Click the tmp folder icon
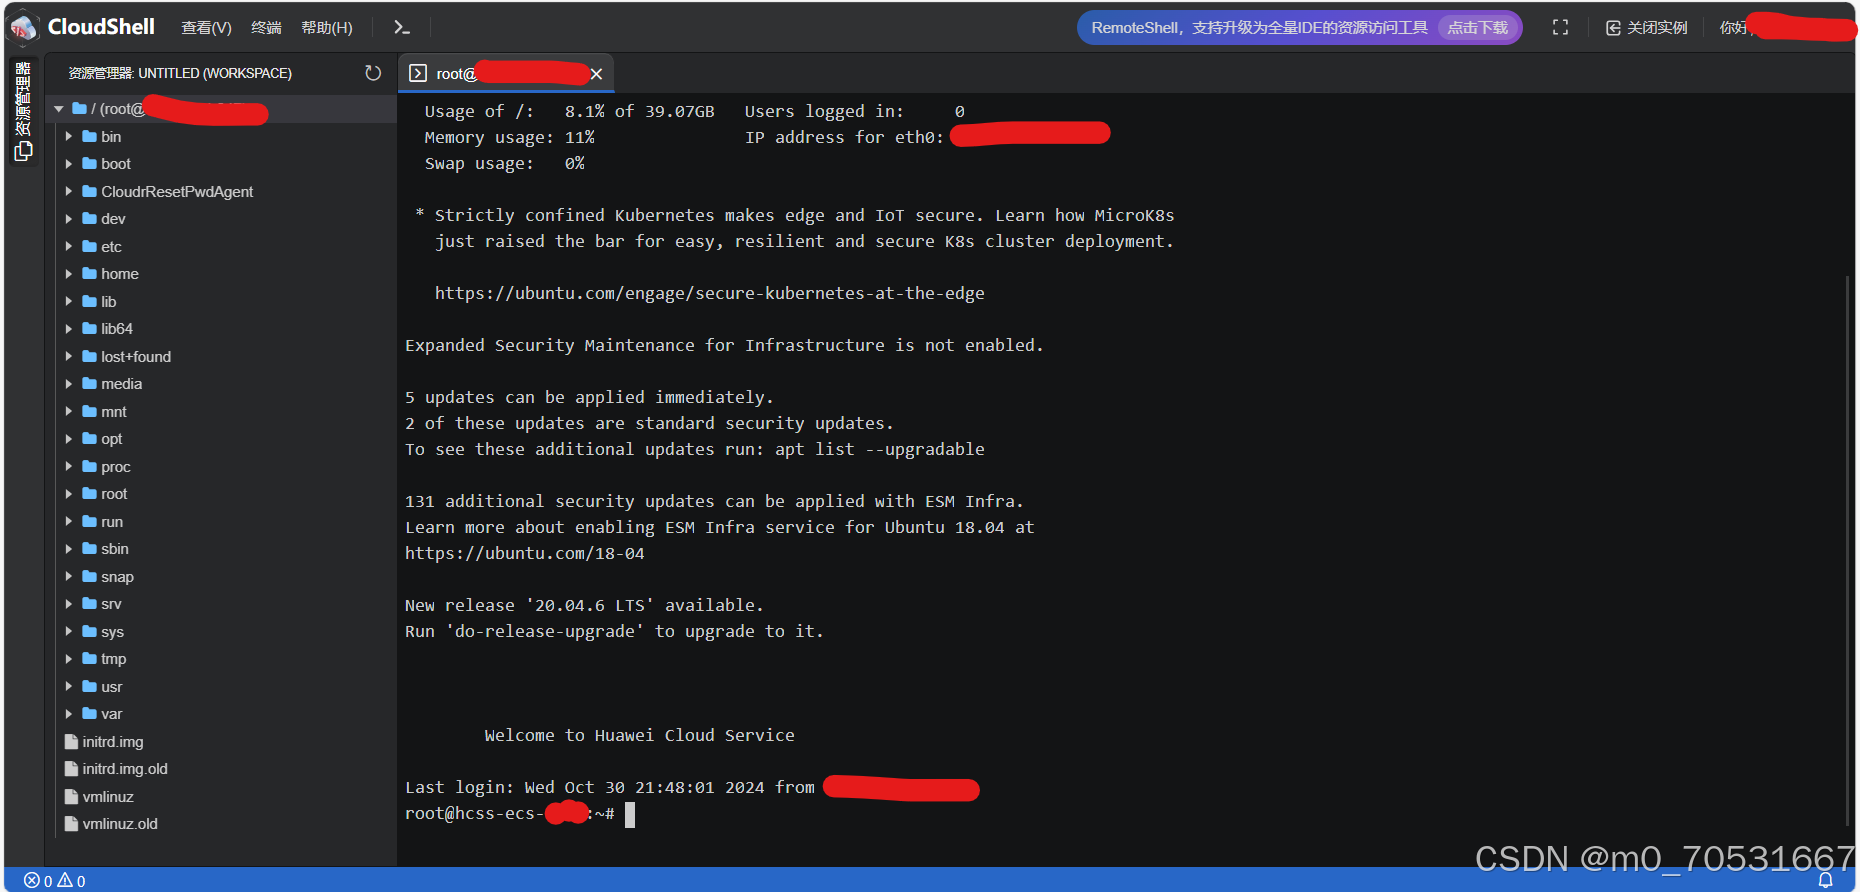 pyautogui.click(x=90, y=659)
